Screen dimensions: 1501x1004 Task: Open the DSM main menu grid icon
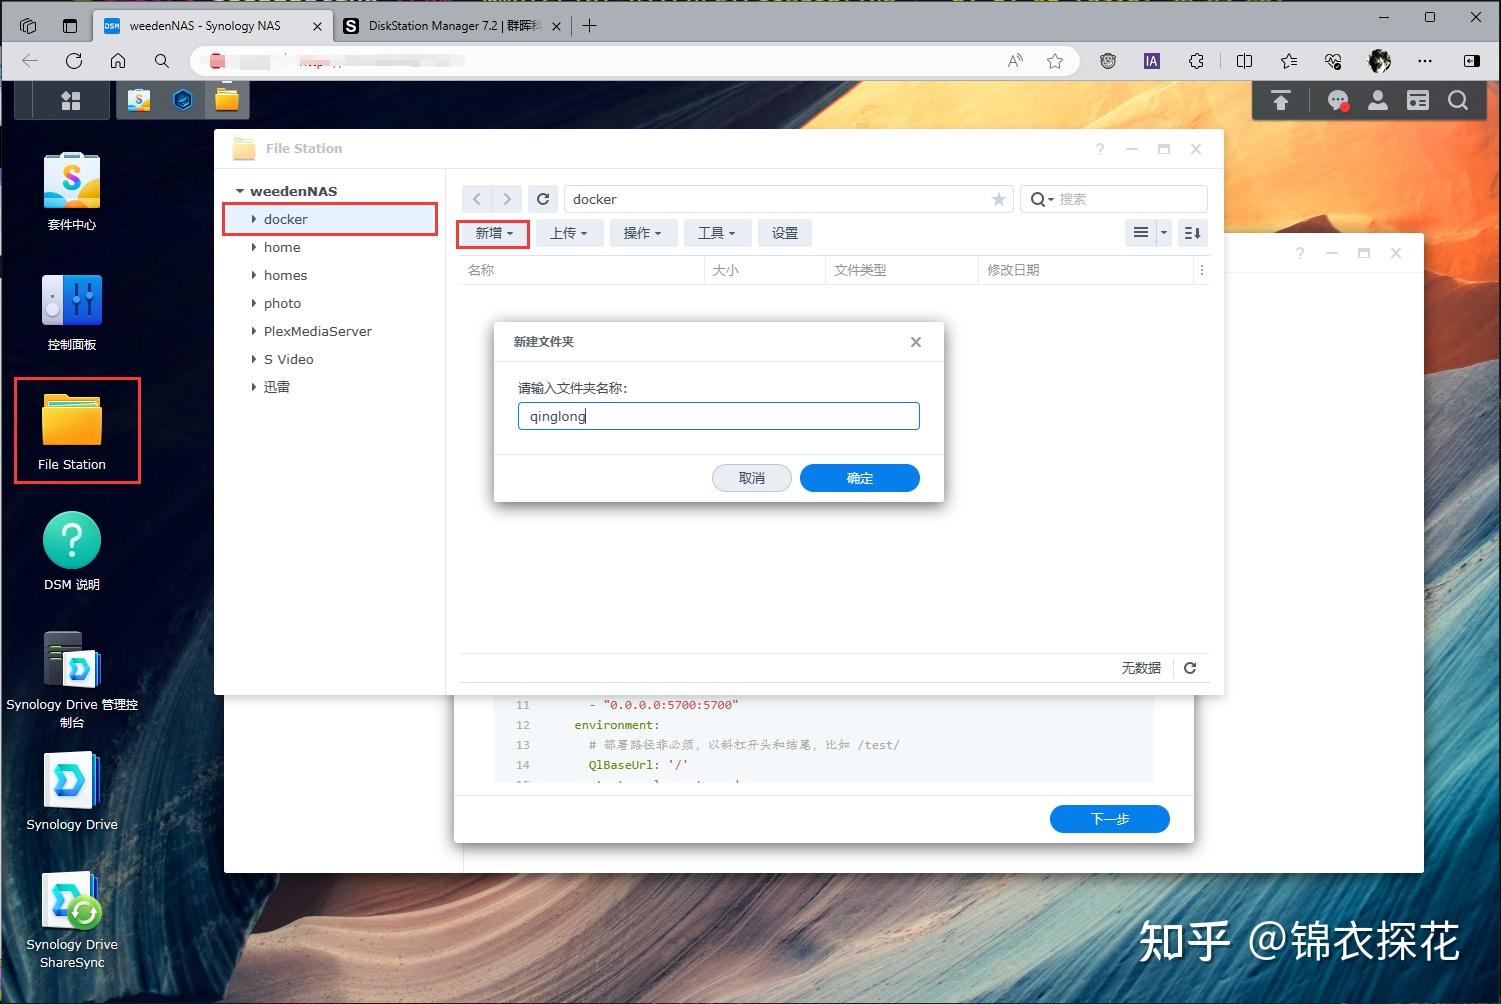click(70, 100)
